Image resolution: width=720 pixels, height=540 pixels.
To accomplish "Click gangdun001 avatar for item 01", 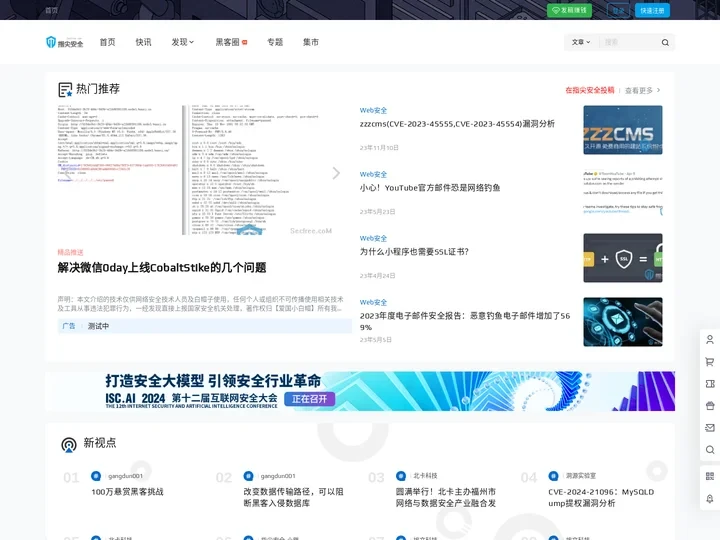I will click(x=96, y=476).
